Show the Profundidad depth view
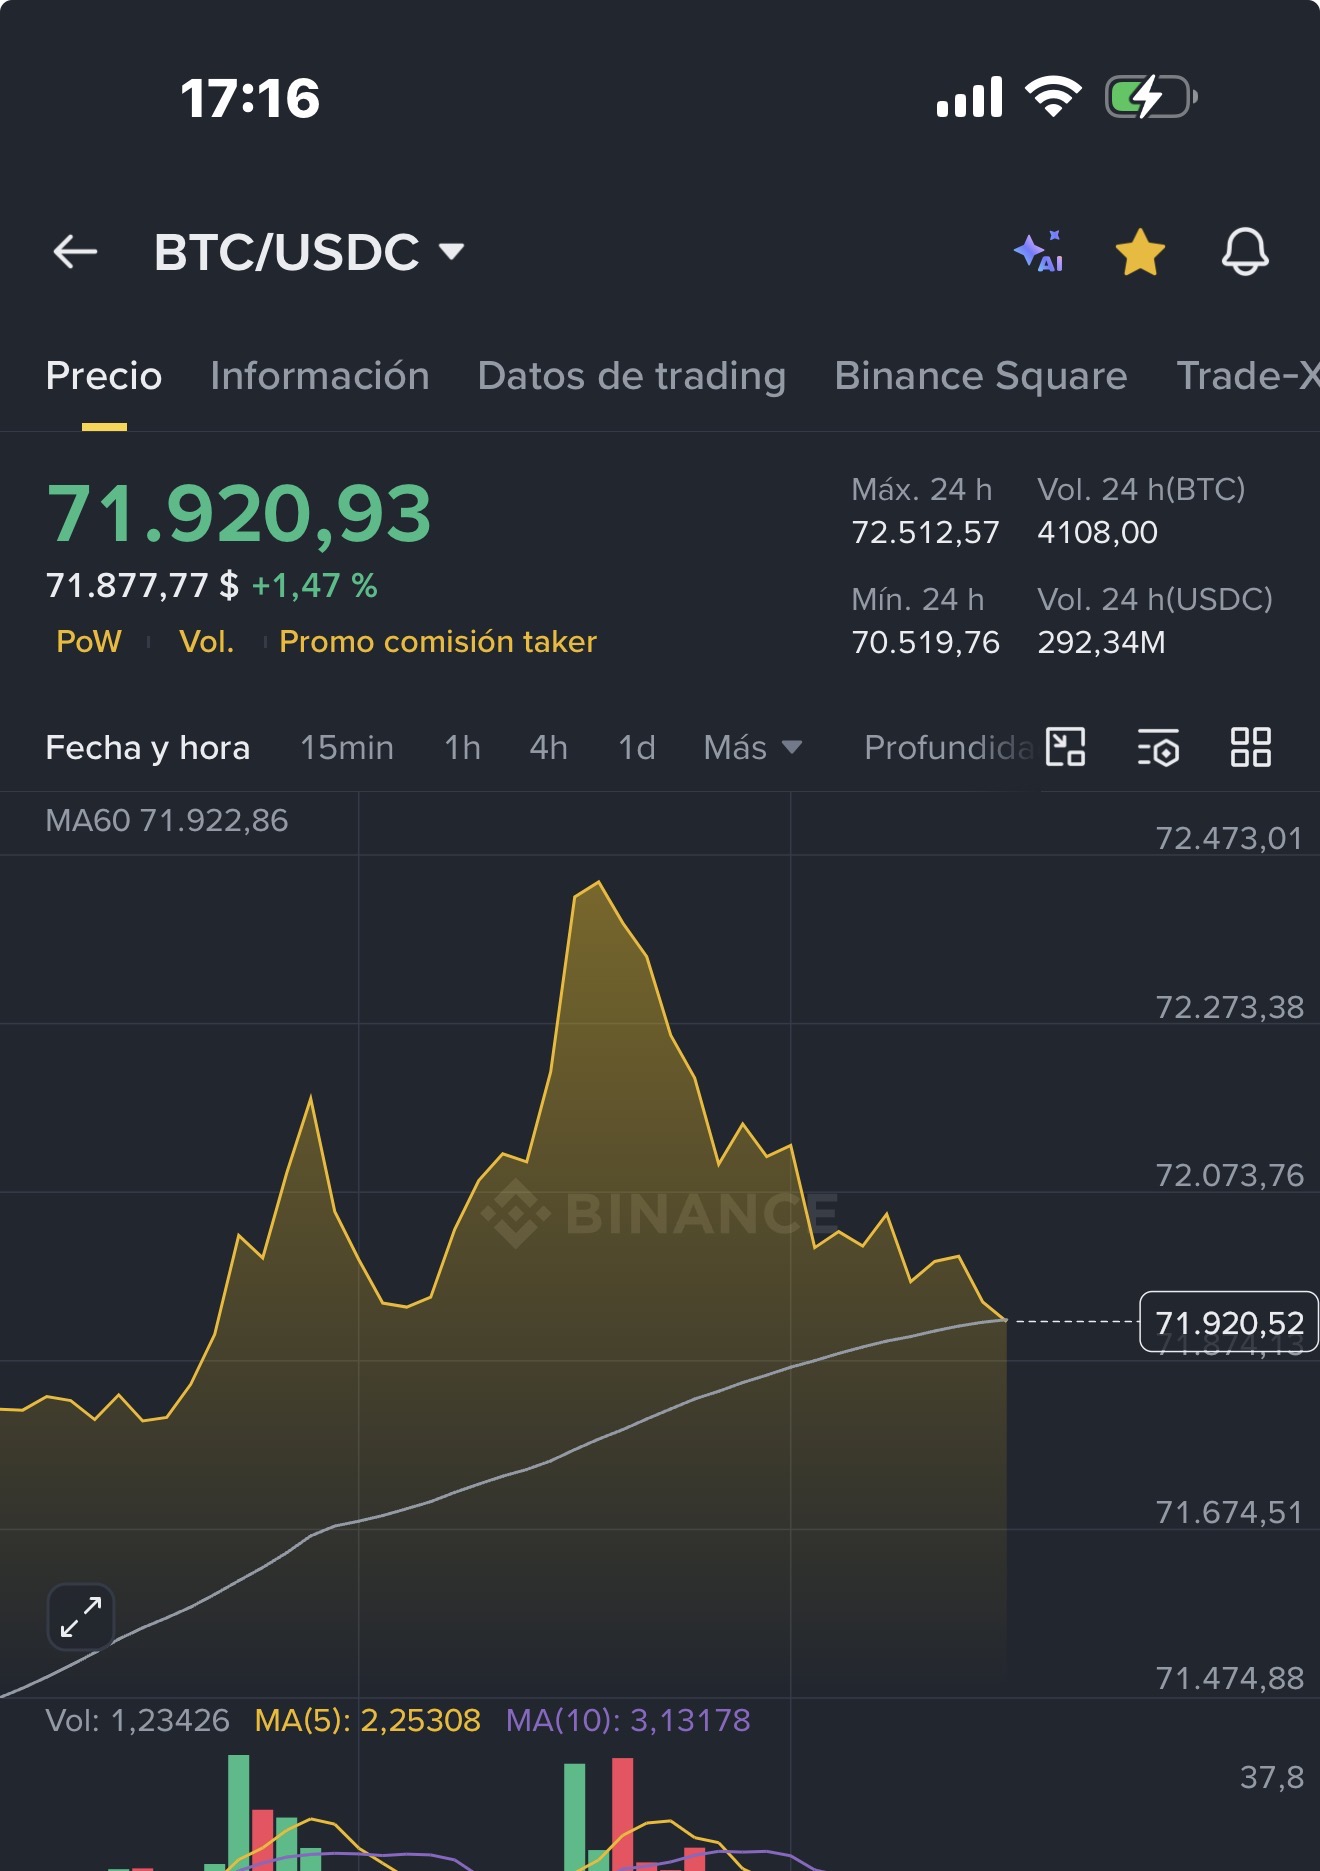Viewport: 1320px width, 1871px height. click(x=948, y=747)
